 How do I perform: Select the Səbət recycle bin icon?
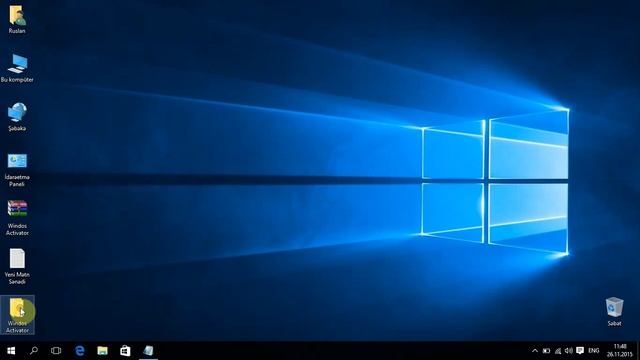614,311
